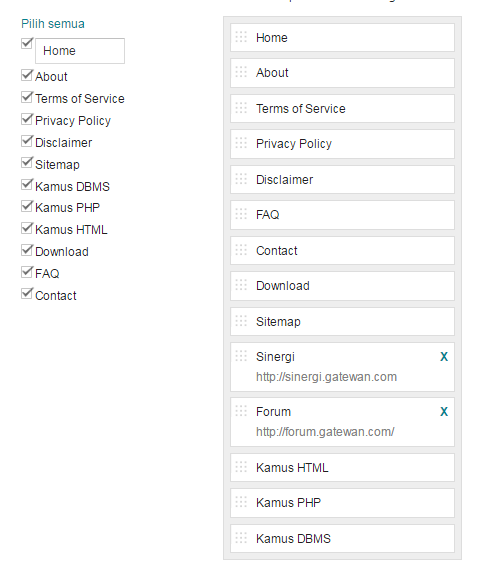Click the Home title input field
Viewport: 479px width, 567px height.
(80, 51)
